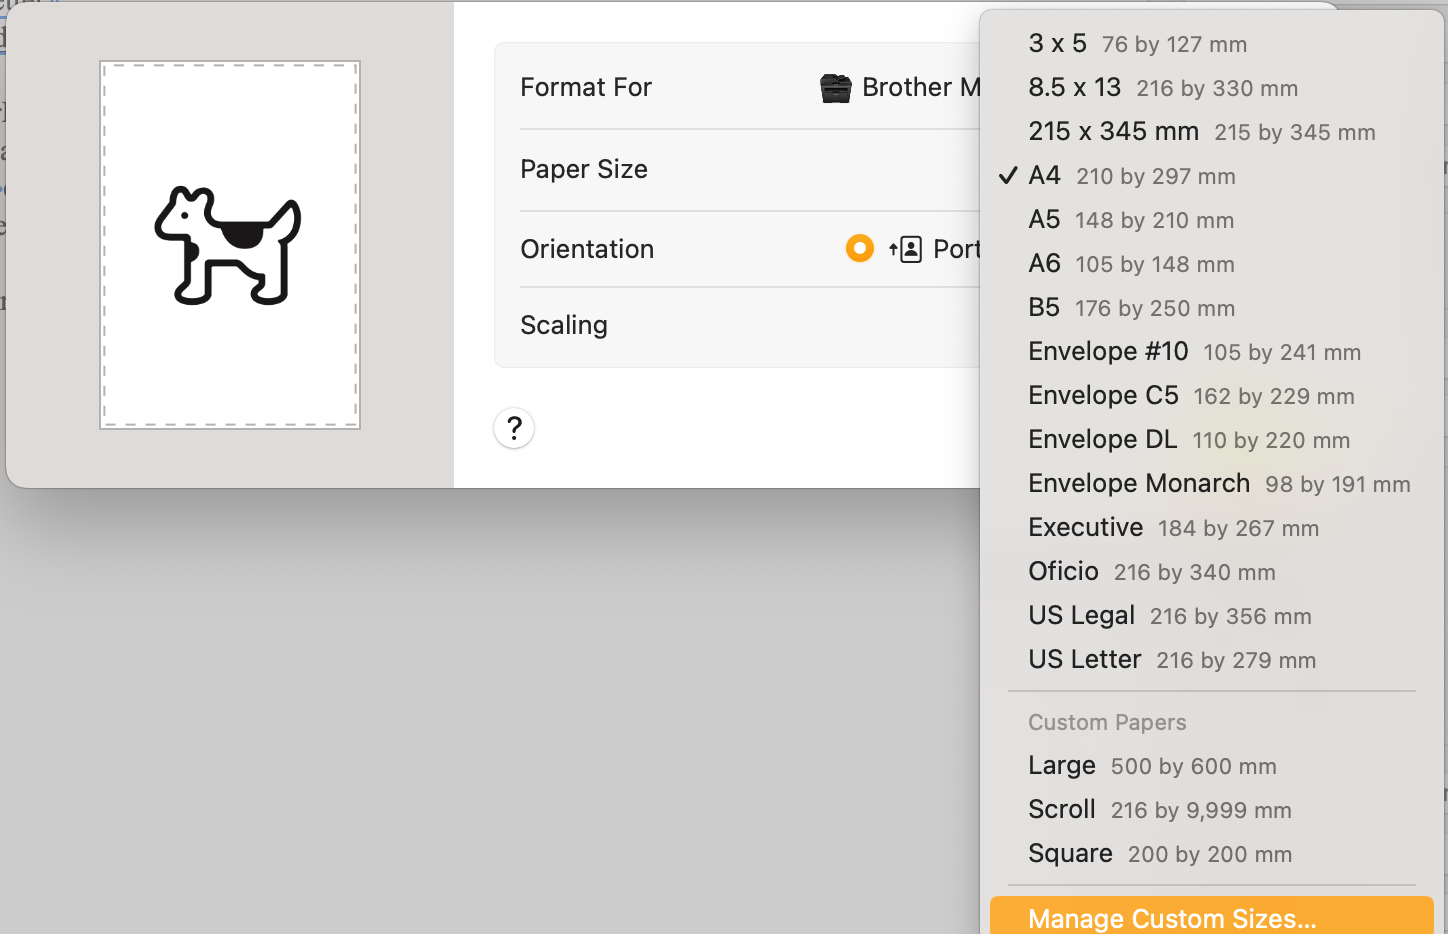The width and height of the screenshot is (1448, 934).
Task: Select Envelope C5 size
Action: (1212, 396)
